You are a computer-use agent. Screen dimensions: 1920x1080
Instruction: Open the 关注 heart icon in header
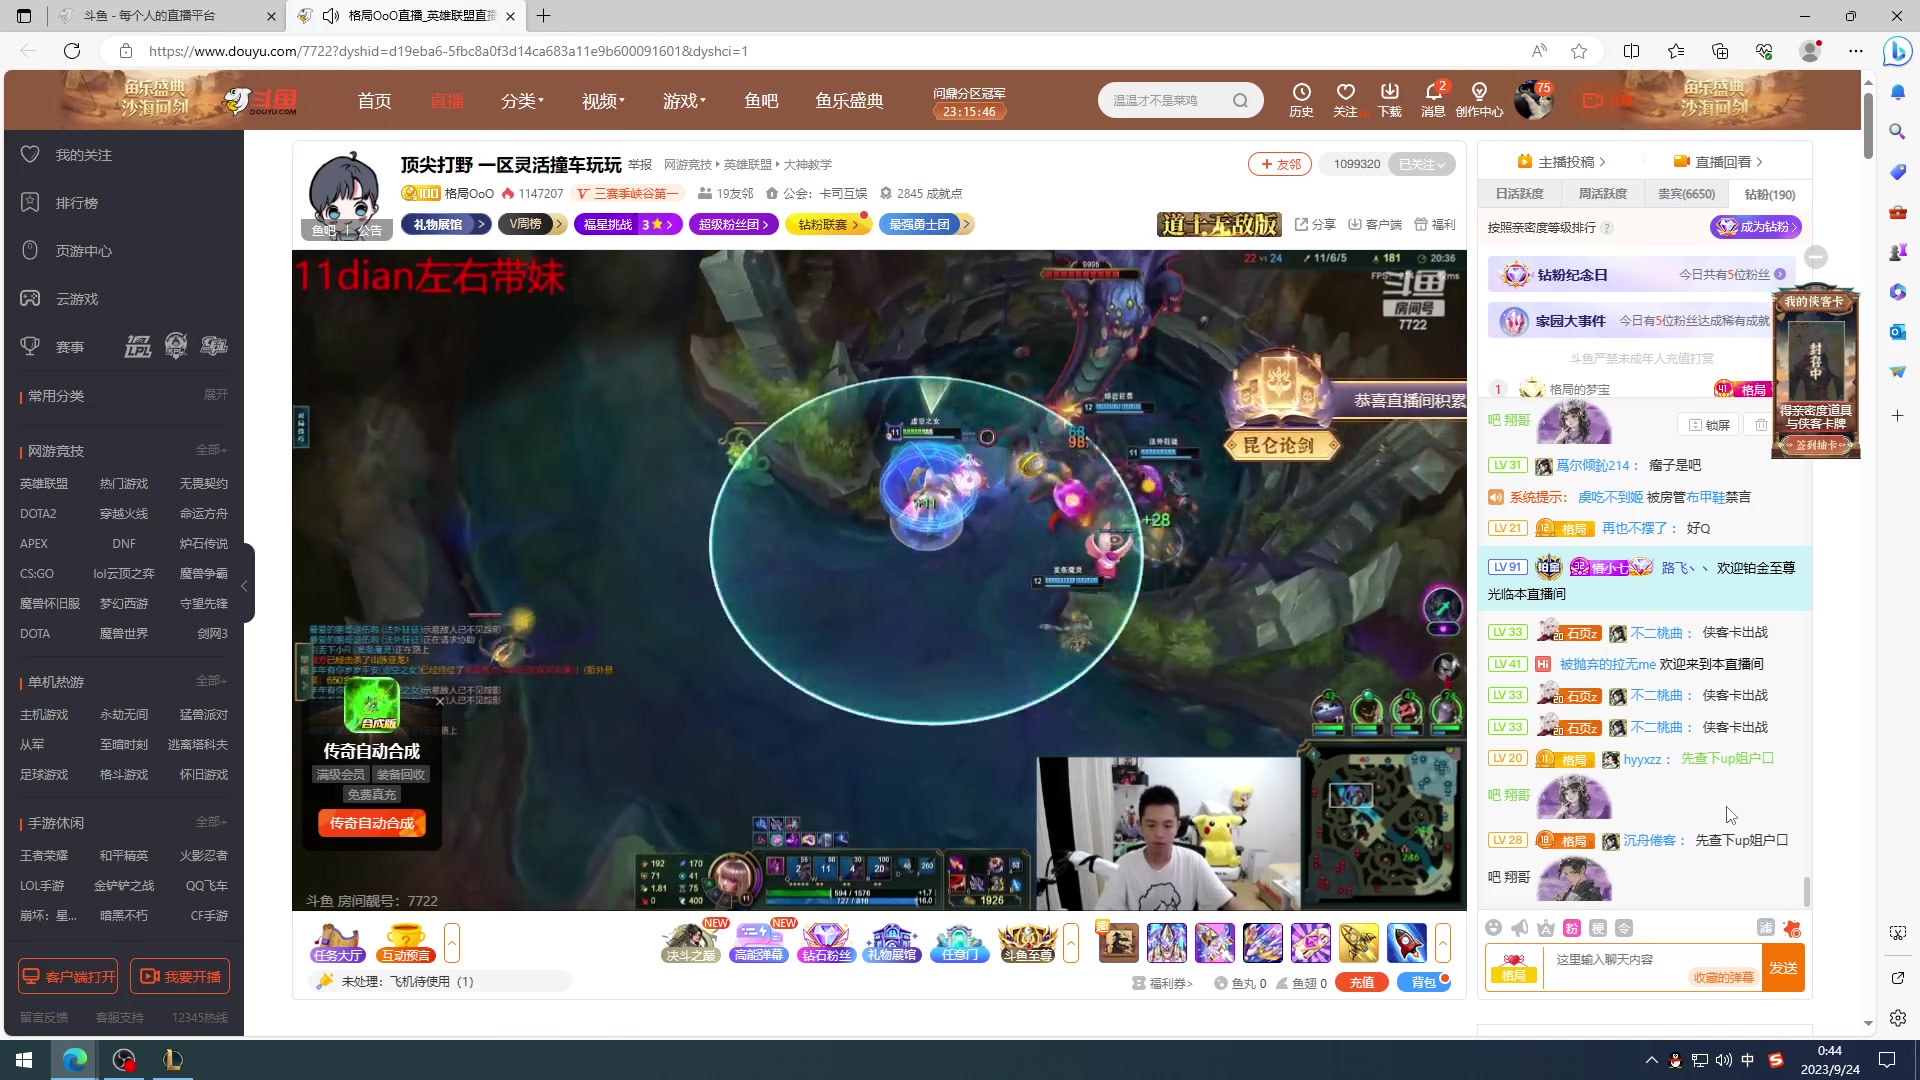click(1345, 100)
